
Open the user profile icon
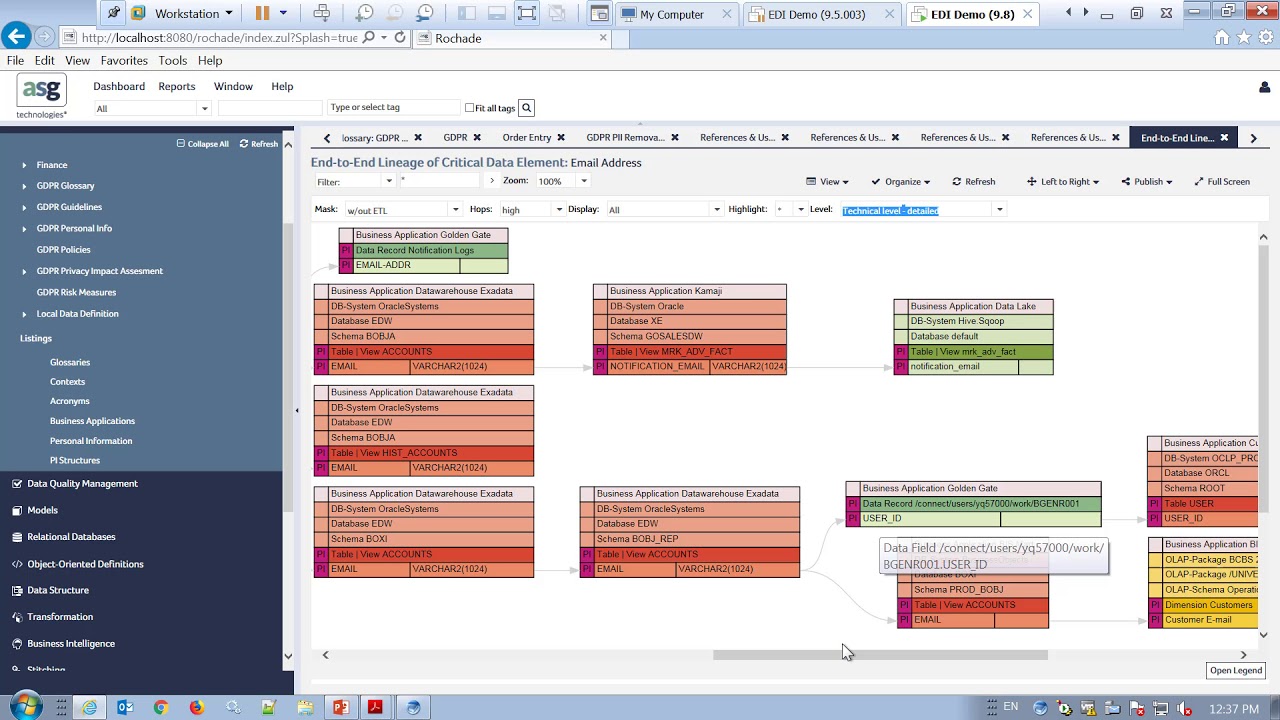pyautogui.click(x=1264, y=87)
